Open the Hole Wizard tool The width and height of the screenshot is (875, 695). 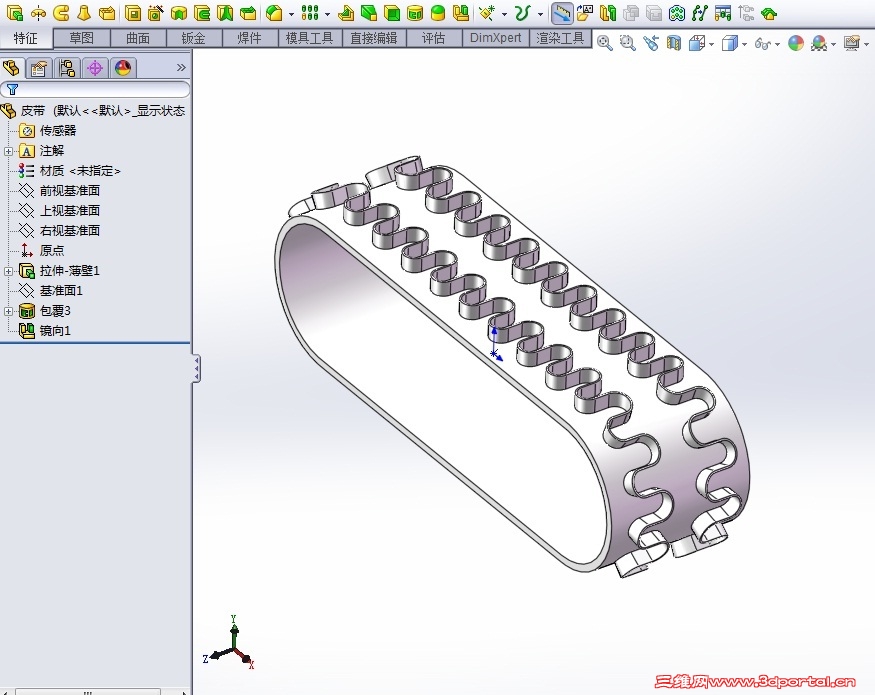pos(155,13)
